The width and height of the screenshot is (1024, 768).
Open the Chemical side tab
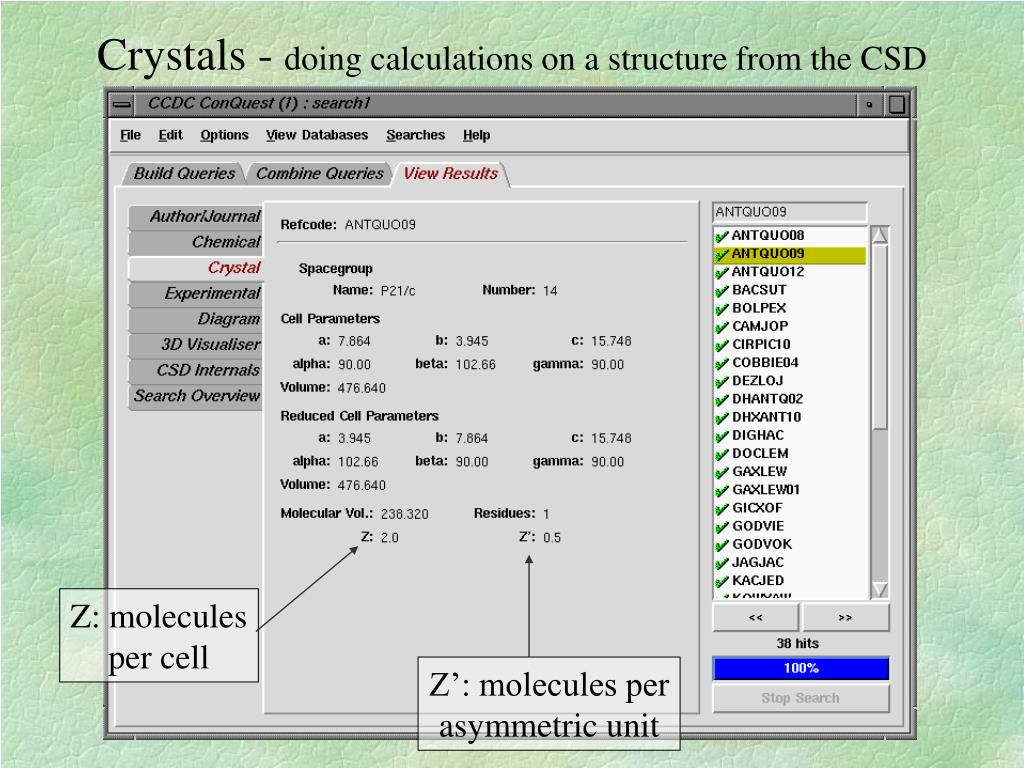coord(197,242)
